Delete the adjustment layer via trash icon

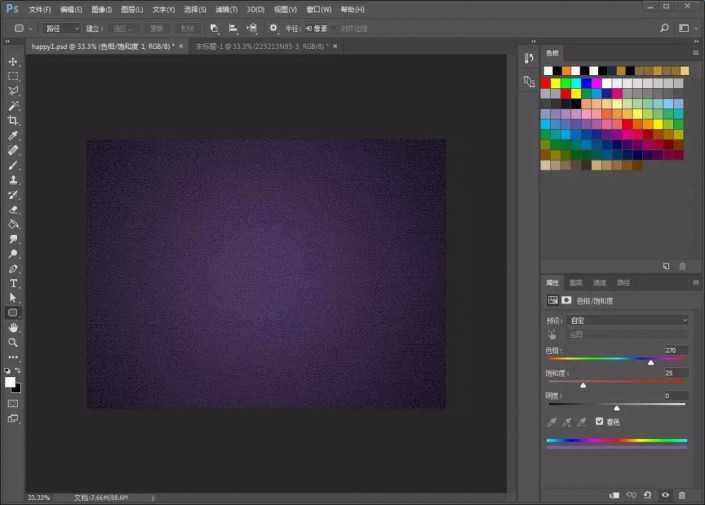pos(682,494)
